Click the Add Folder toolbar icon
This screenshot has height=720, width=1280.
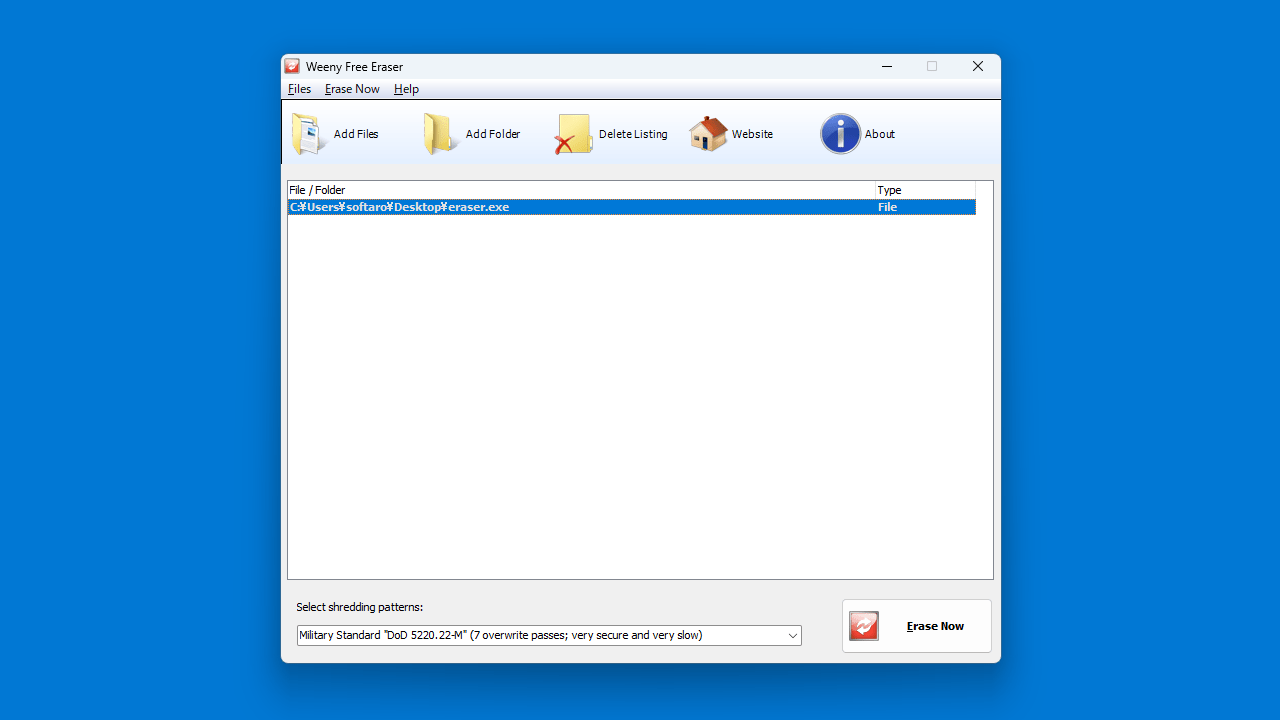tap(440, 134)
